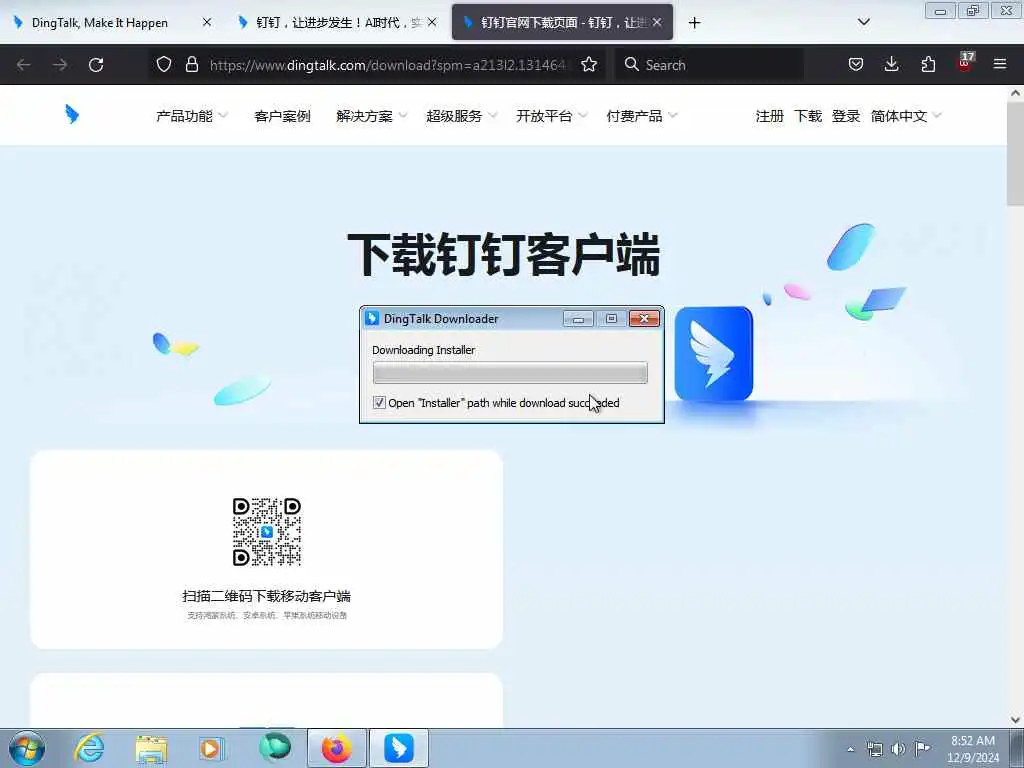The width and height of the screenshot is (1024, 768).
Task: Open the volume speaker tray icon
Action: pos(899,749)
